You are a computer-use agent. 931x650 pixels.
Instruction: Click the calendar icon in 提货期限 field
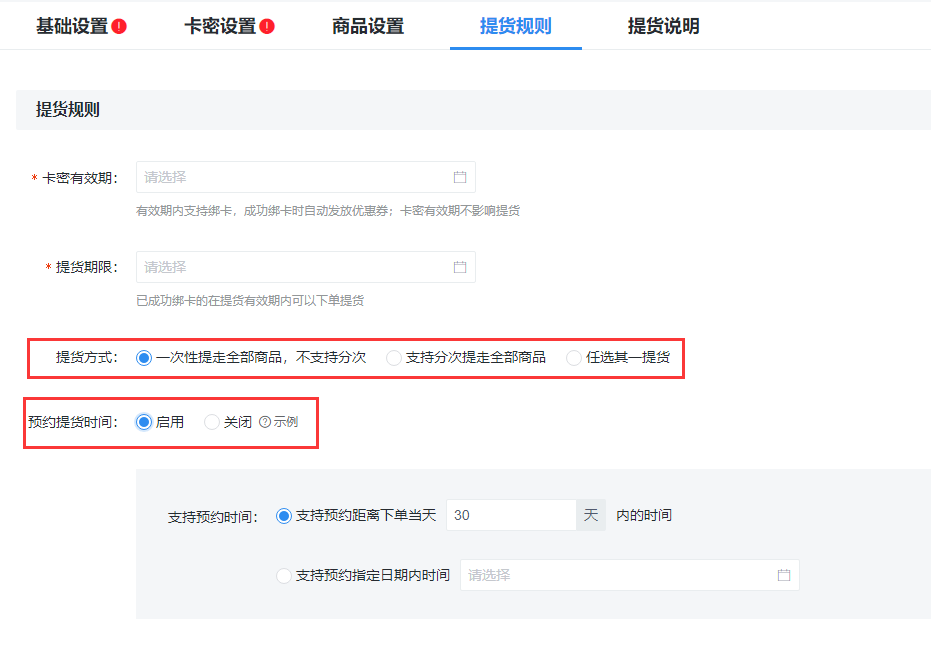[459, 267]
